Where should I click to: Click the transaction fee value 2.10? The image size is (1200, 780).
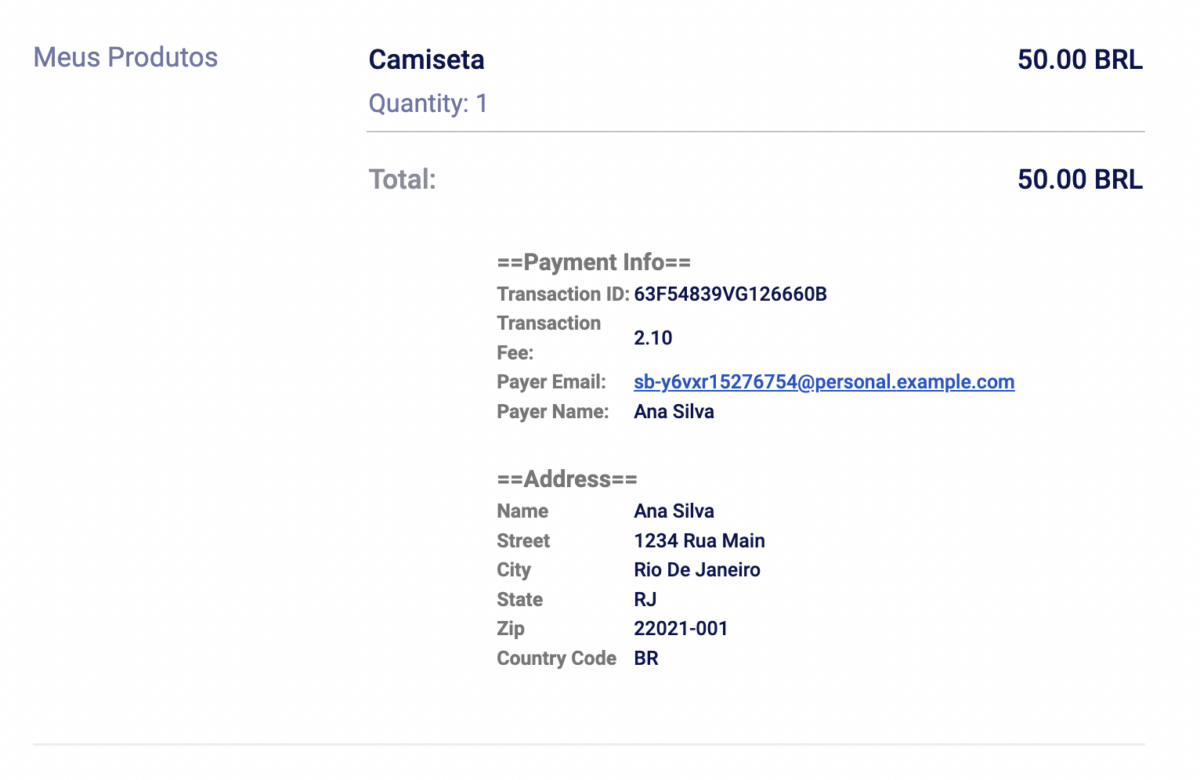(653, 338)
